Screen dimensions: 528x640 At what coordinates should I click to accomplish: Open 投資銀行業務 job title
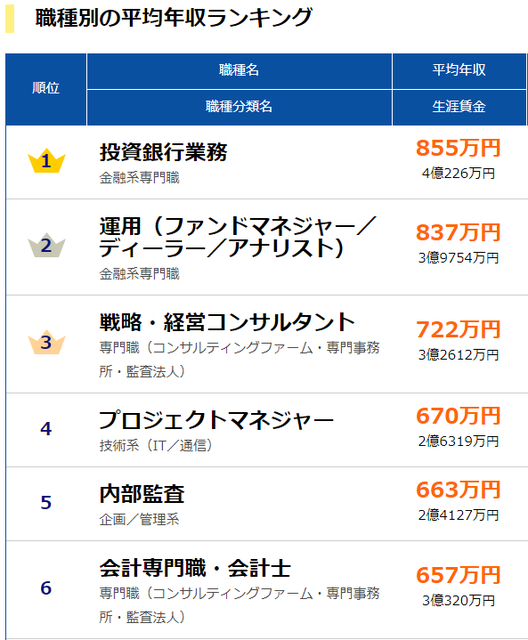click(163, 152)
